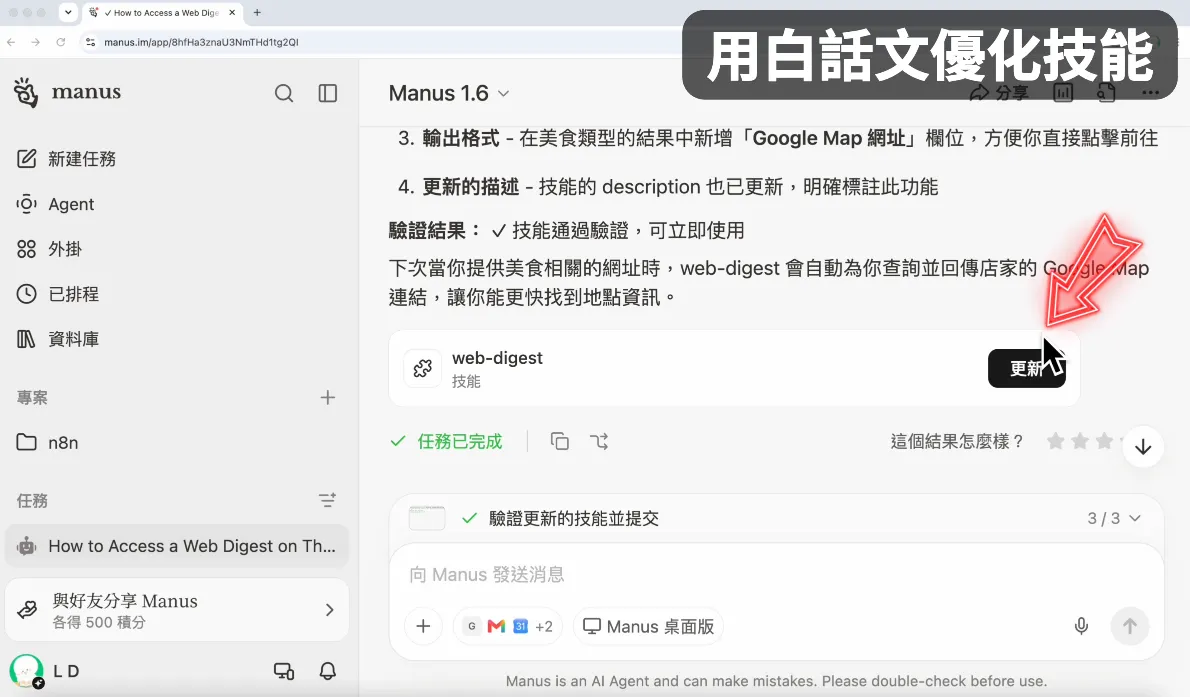
Task: Jump to bottom with down arrow button
Action: click(x=1143, y=447)
